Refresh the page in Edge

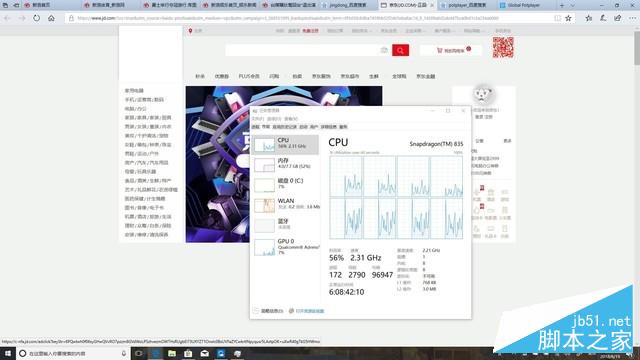(x=36, y=18)
